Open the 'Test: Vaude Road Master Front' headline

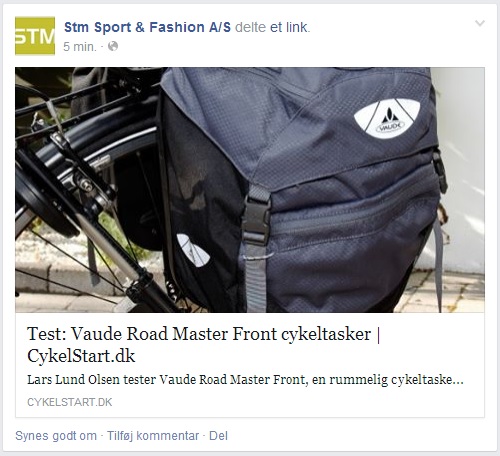(204, 345)
